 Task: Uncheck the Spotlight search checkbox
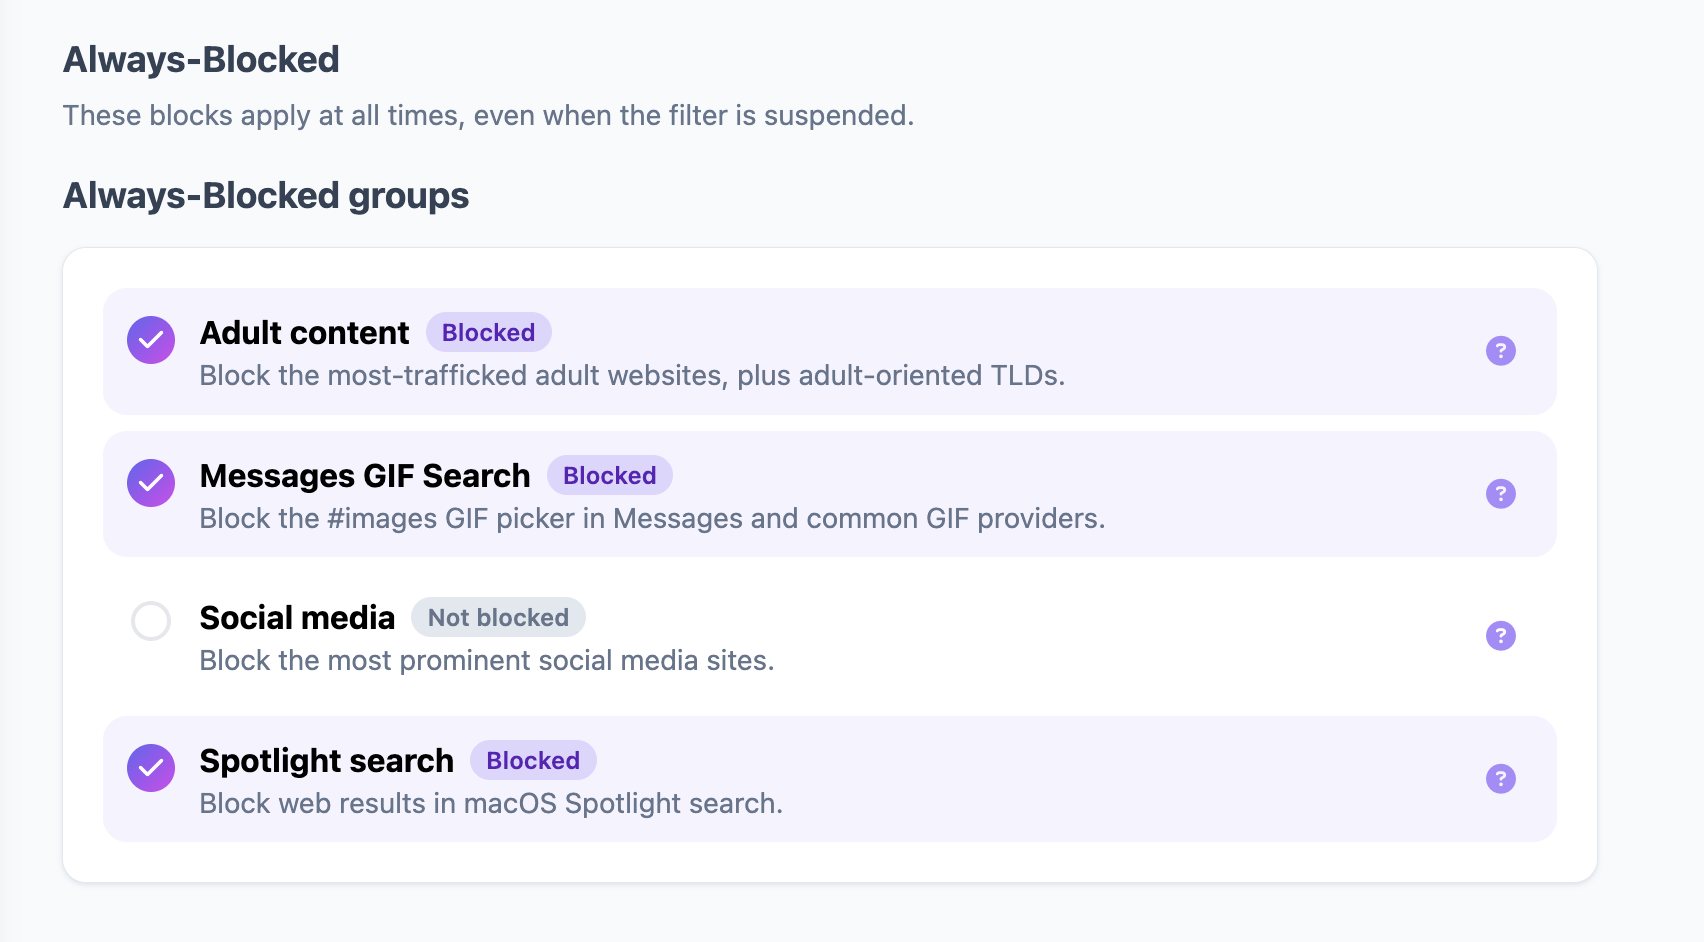(x=151, y=768)
